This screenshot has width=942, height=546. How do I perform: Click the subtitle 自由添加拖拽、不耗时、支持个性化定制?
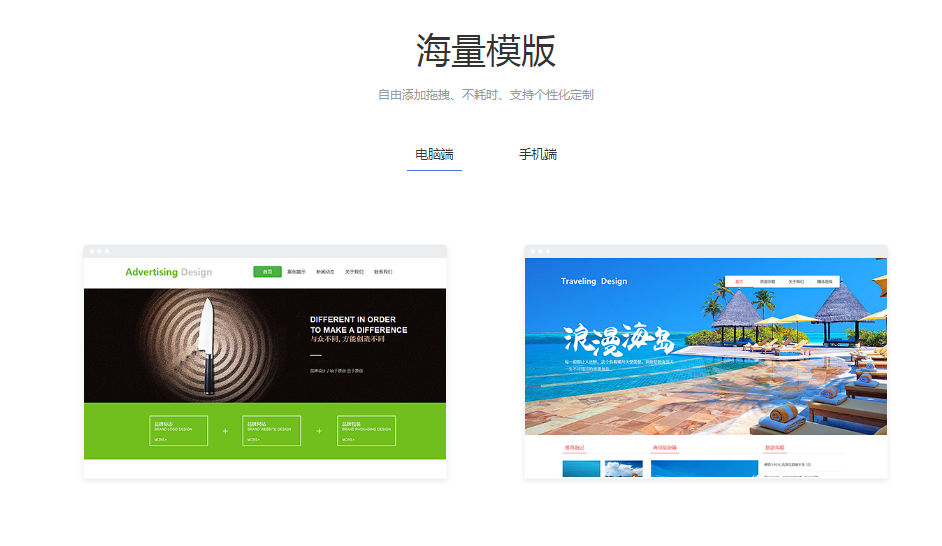tap(485, 95)
